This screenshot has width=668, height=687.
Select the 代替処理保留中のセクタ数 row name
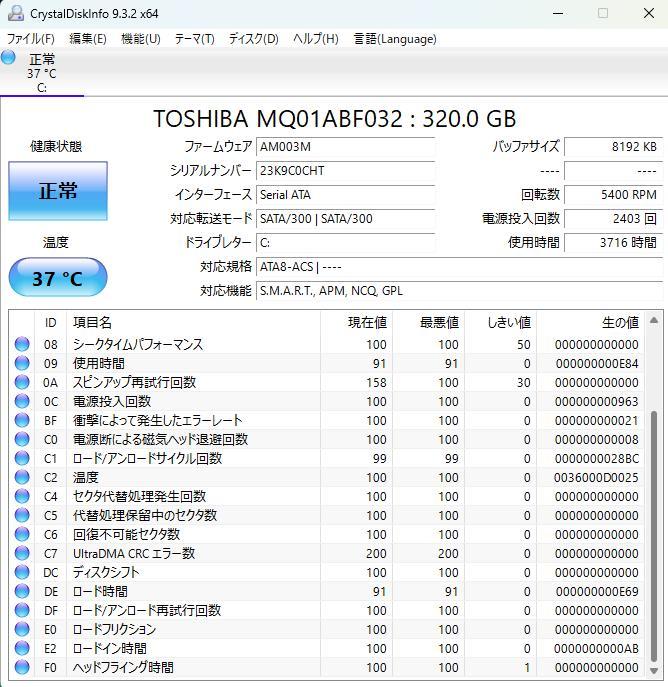tap(145, 515)
